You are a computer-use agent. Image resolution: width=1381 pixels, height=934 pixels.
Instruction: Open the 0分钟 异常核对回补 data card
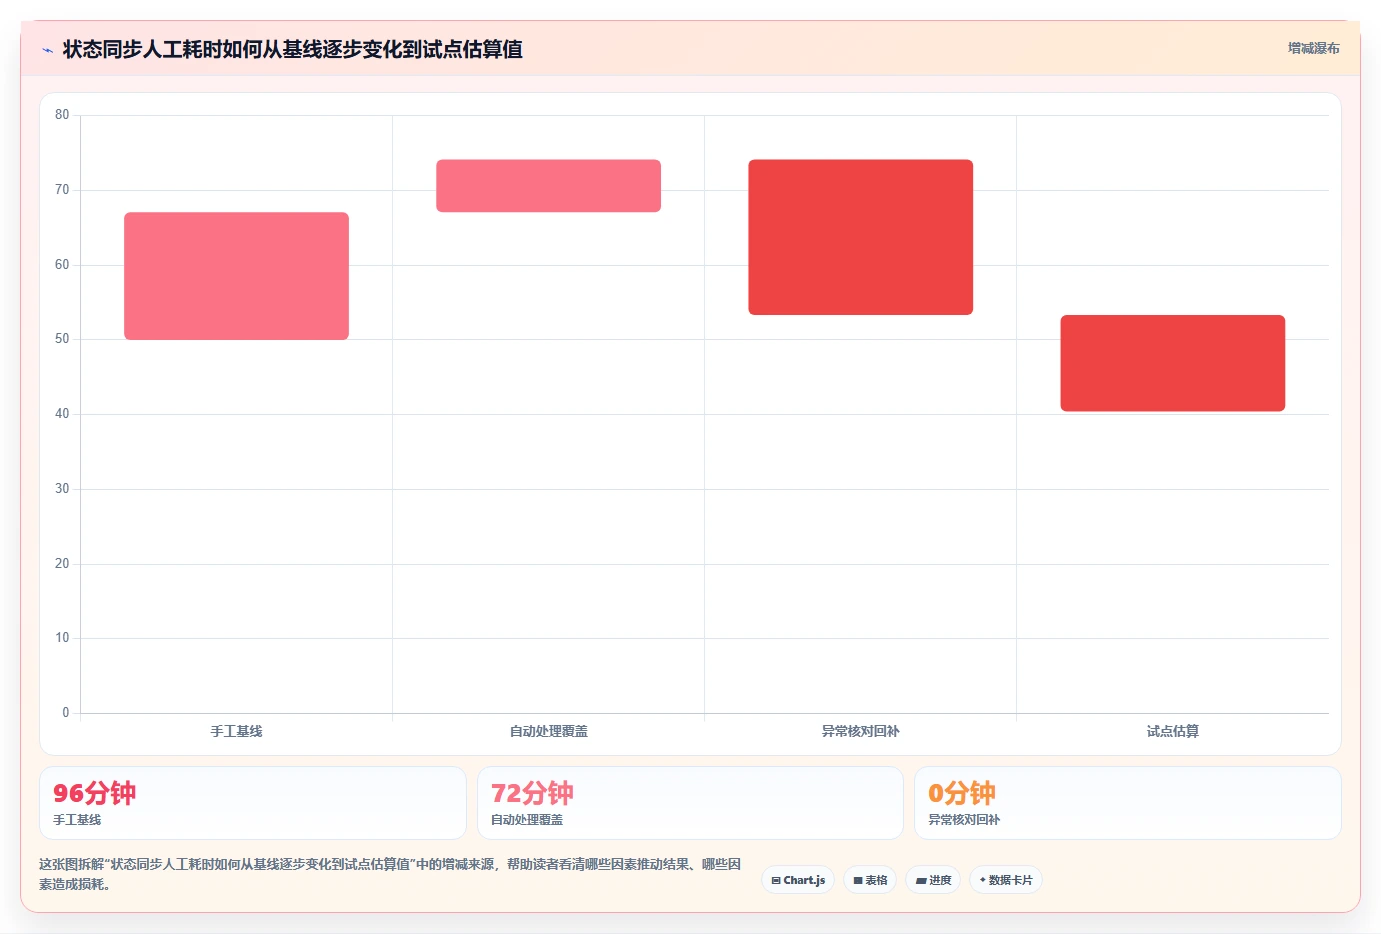click(x=1128, y=803)
